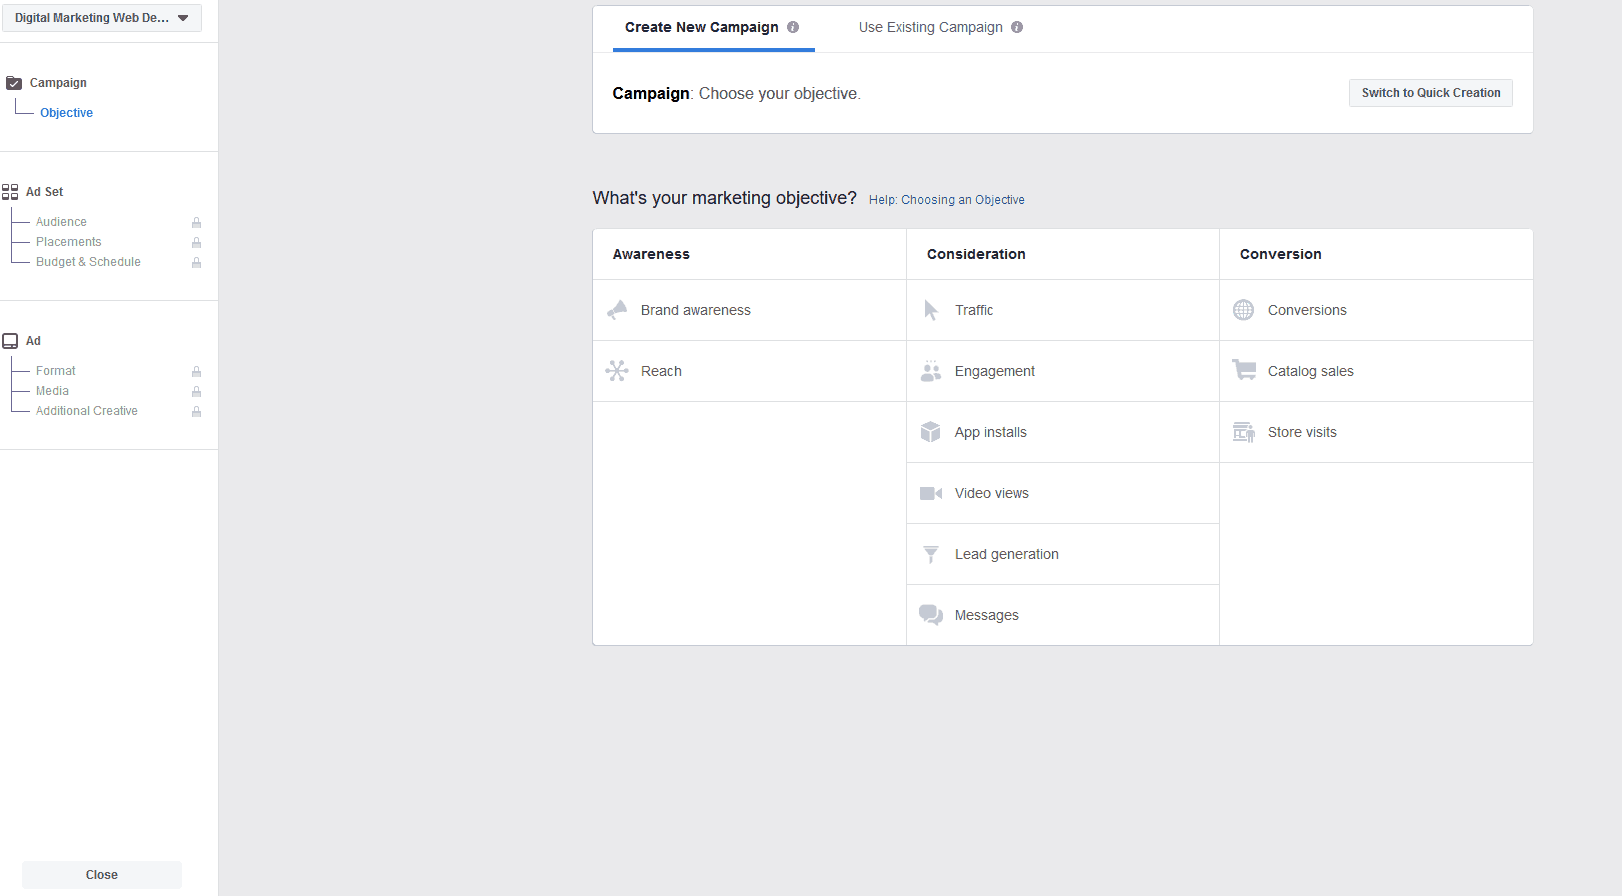Select Format in the Ad tree
Screen dimensions: 1622x896
coord(56,371)
